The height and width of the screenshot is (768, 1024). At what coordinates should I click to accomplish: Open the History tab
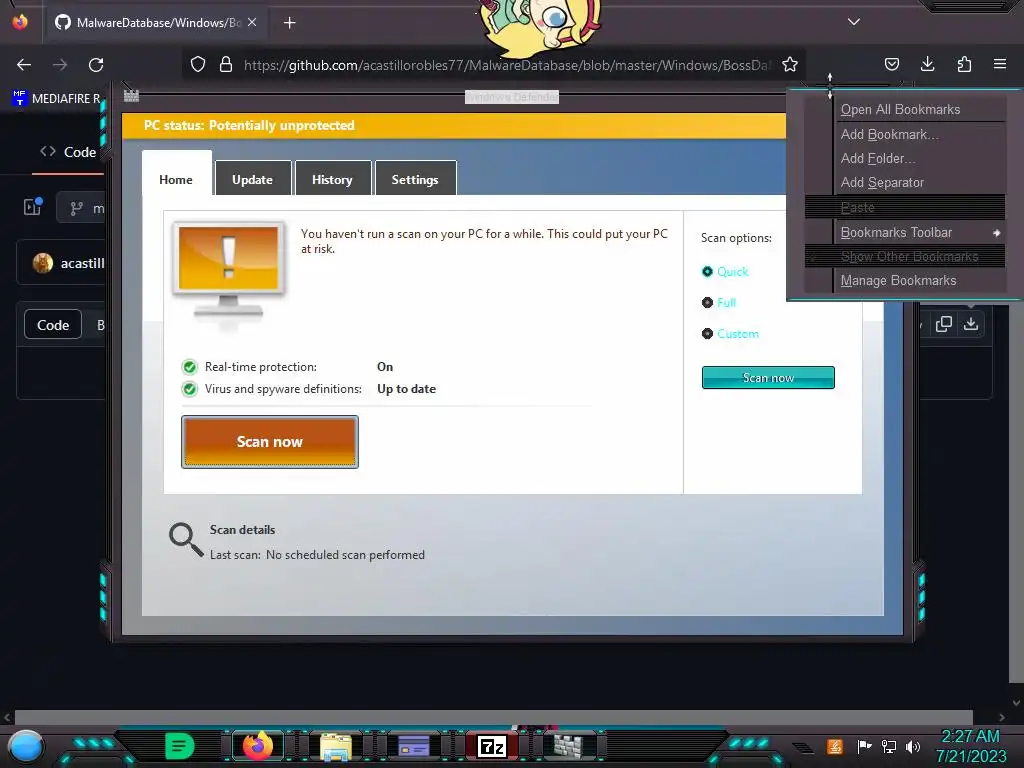pos(332,178)
